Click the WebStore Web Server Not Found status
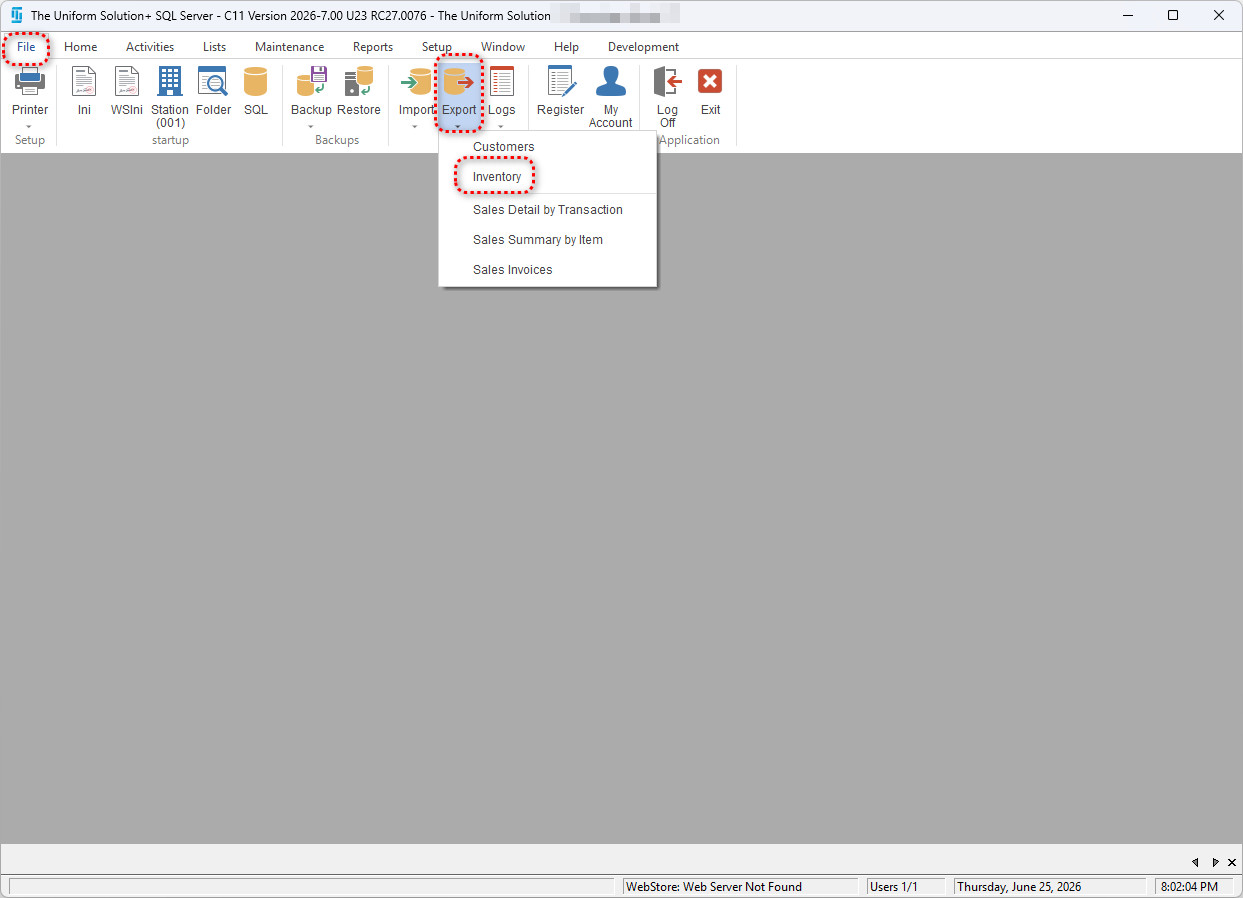Image resolution: width=1243 pixels, height=898 pixels. tap(740, 886)
